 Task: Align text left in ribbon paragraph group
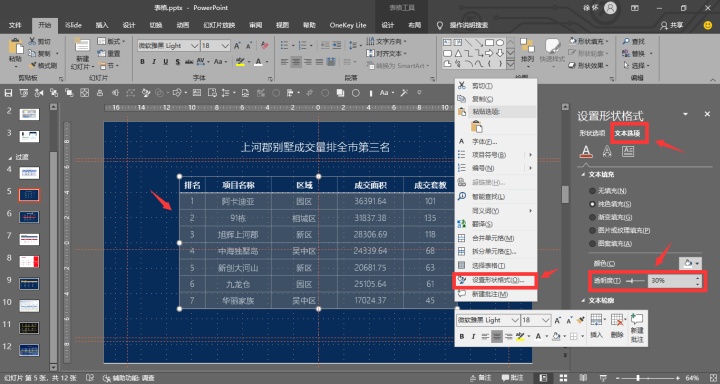(285, 62)
